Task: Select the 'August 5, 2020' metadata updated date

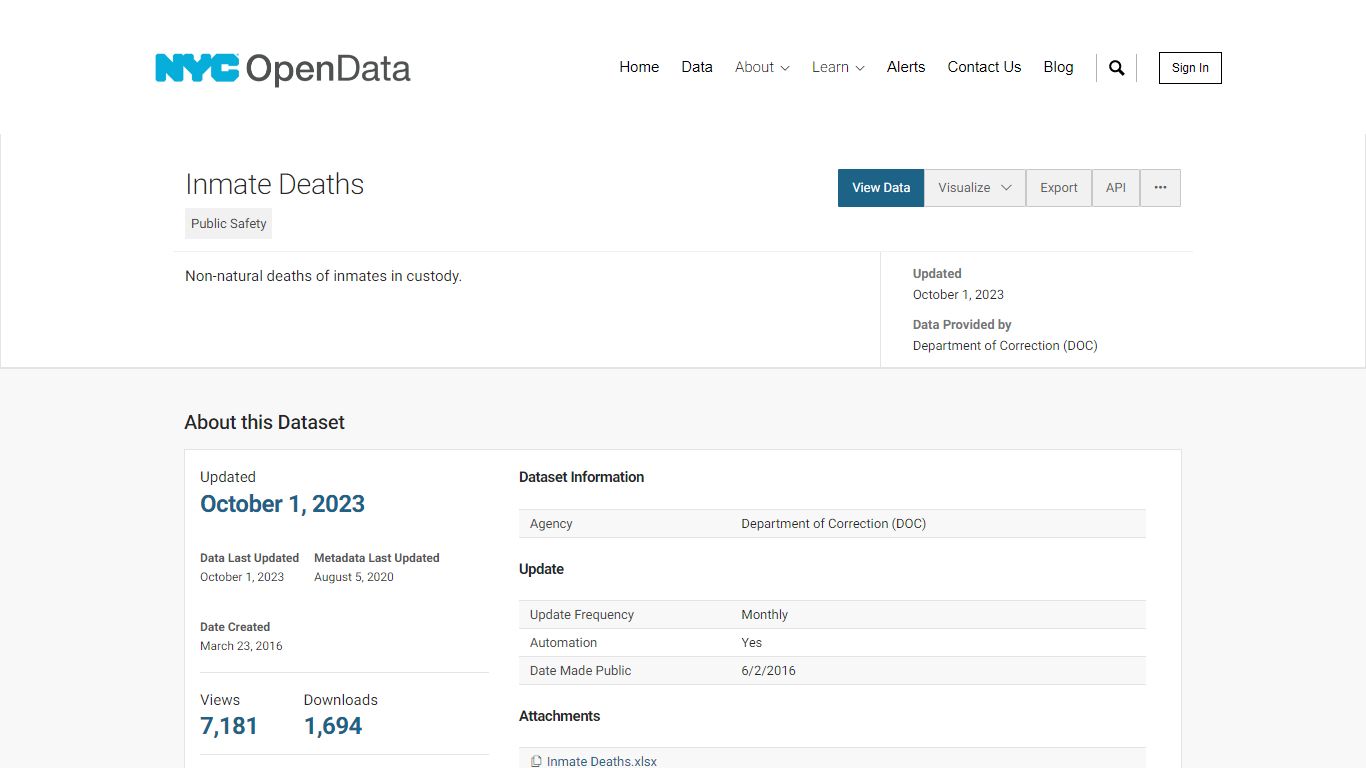Action: tap(354, 577)
